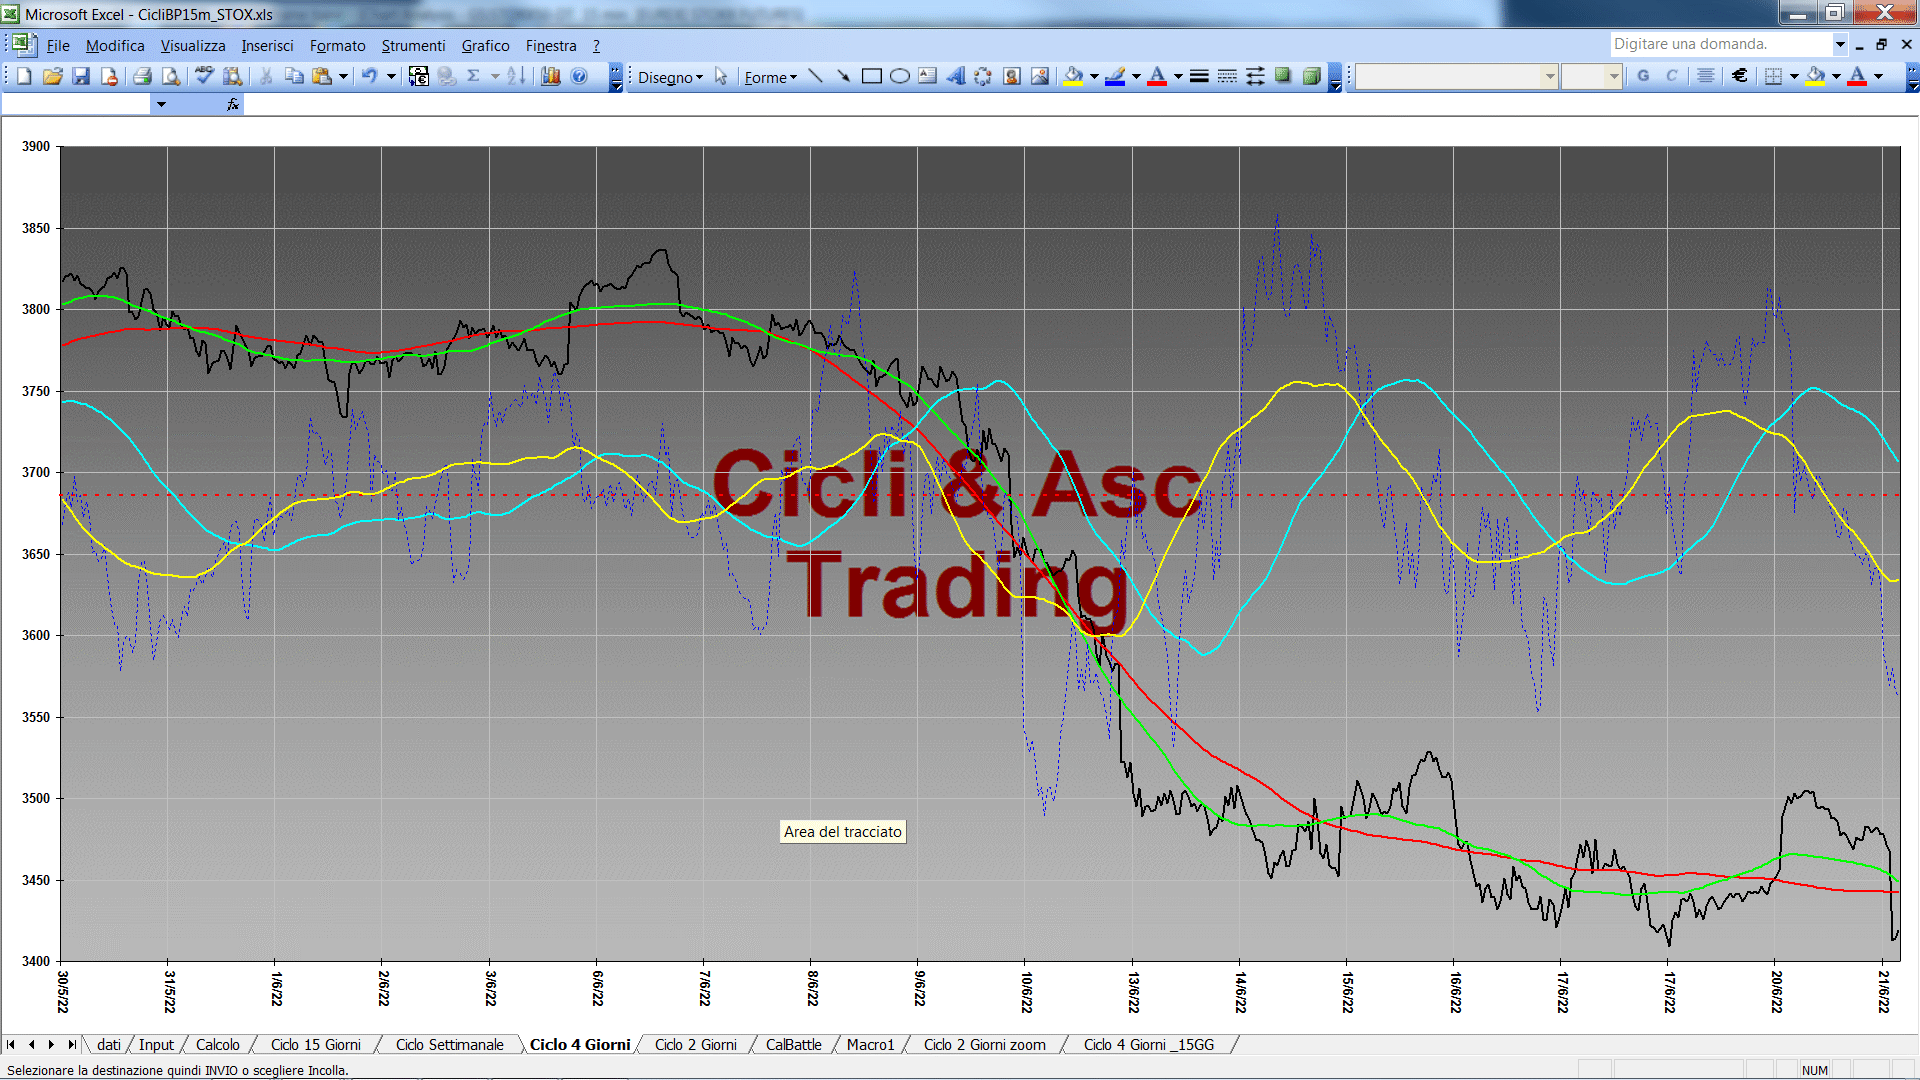Switch to the dati sheet tab
Viewport: 1920px width, 1080px height.
tap(109, 1044)
